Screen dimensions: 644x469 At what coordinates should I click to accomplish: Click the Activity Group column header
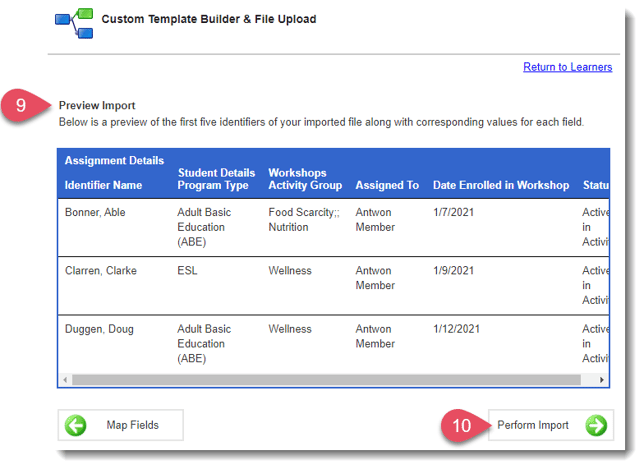coord(305,185)
